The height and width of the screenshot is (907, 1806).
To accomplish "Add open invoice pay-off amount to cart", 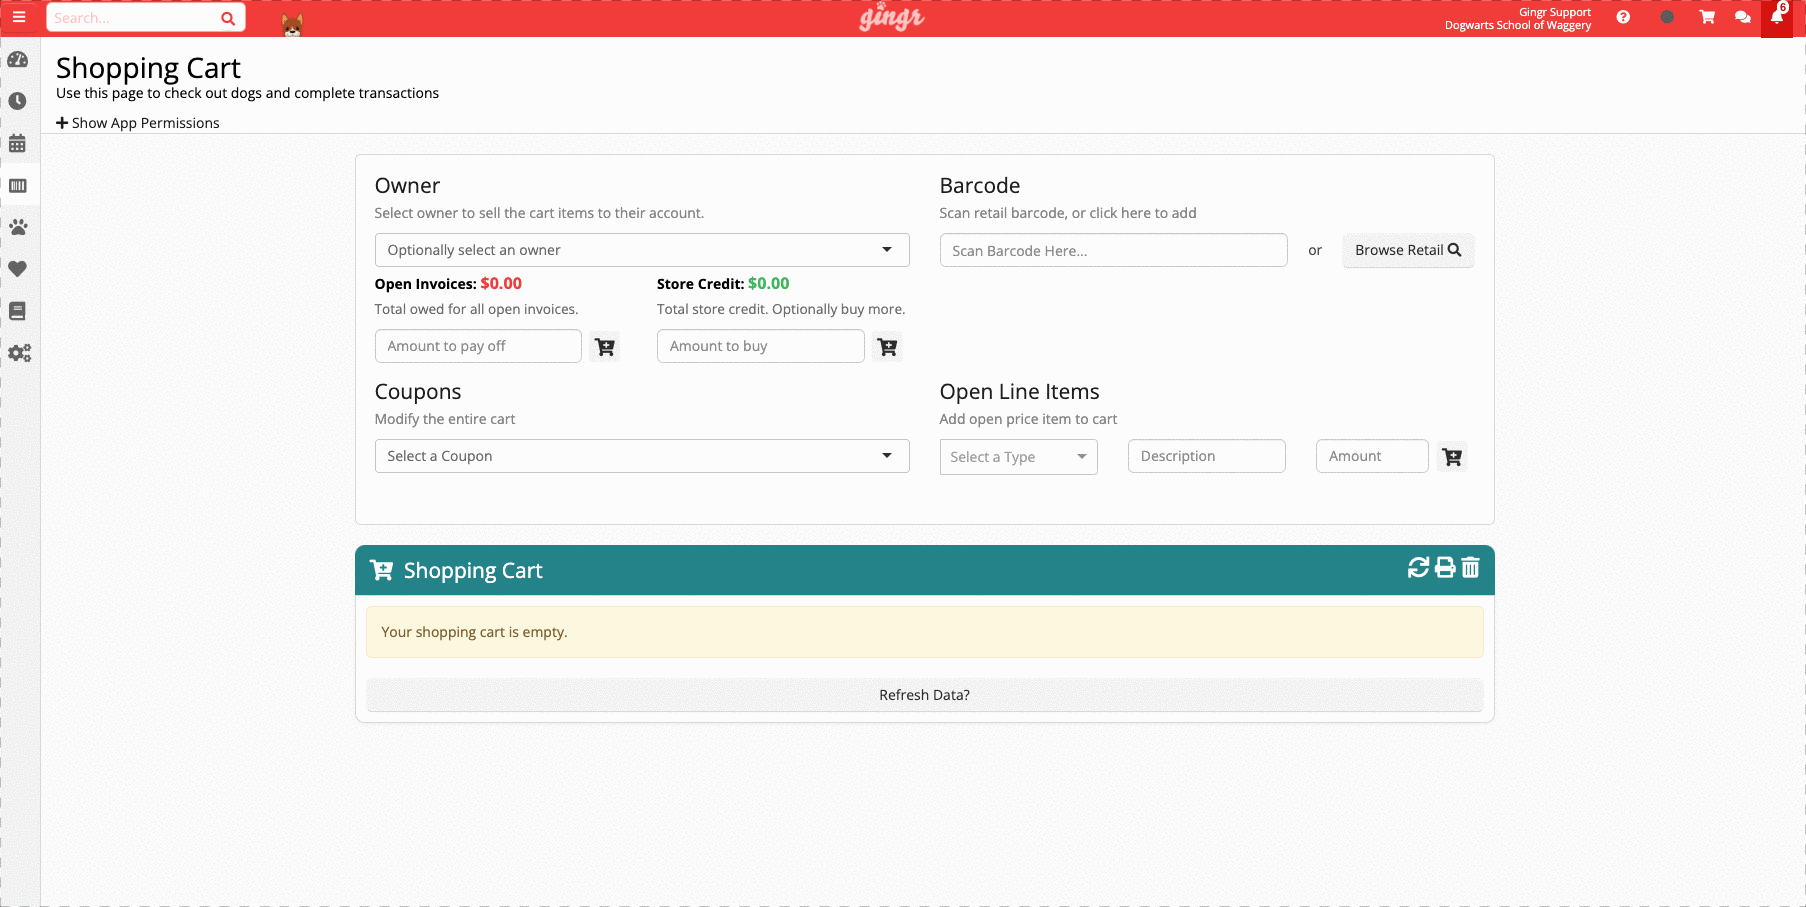I will tap(605, 347).
